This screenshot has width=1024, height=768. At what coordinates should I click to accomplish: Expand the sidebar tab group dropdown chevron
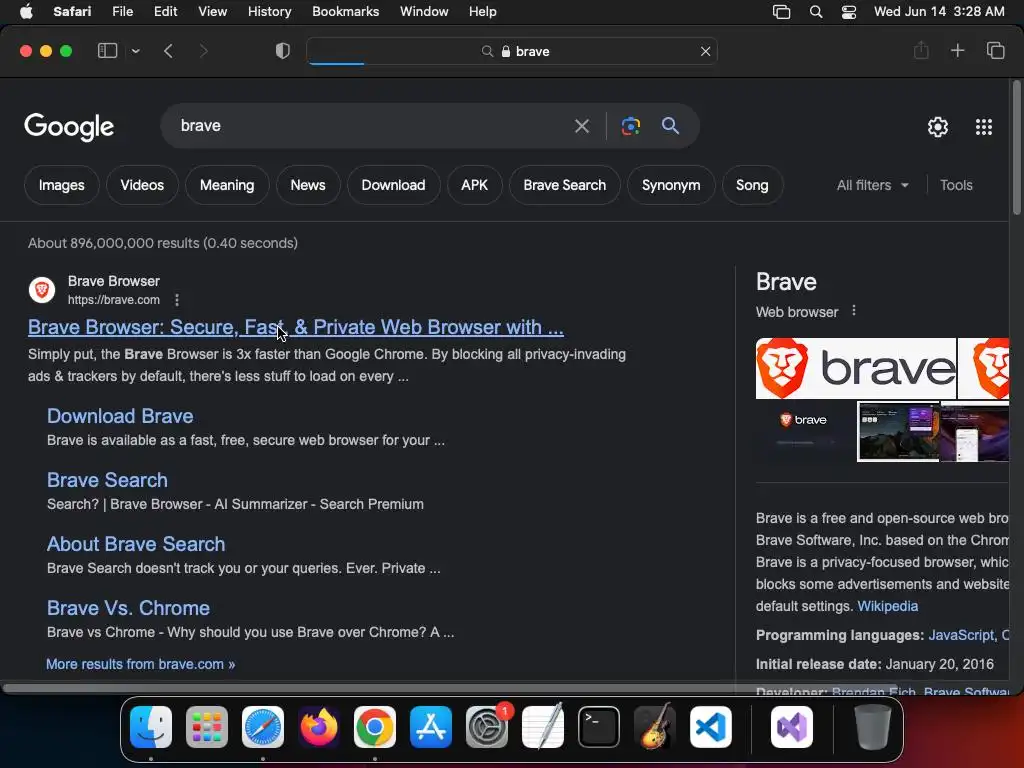pos(135,51)
